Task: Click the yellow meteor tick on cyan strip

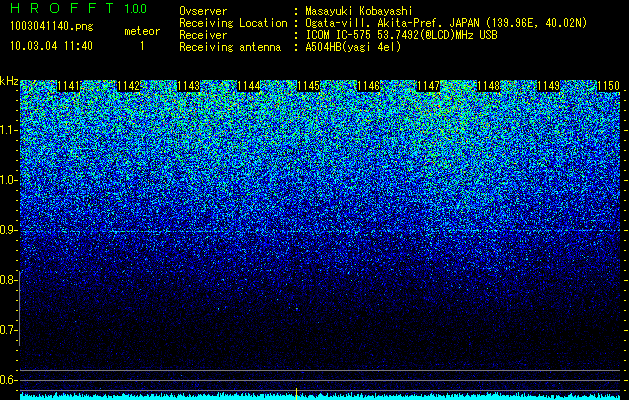Action: coord(296,394)
